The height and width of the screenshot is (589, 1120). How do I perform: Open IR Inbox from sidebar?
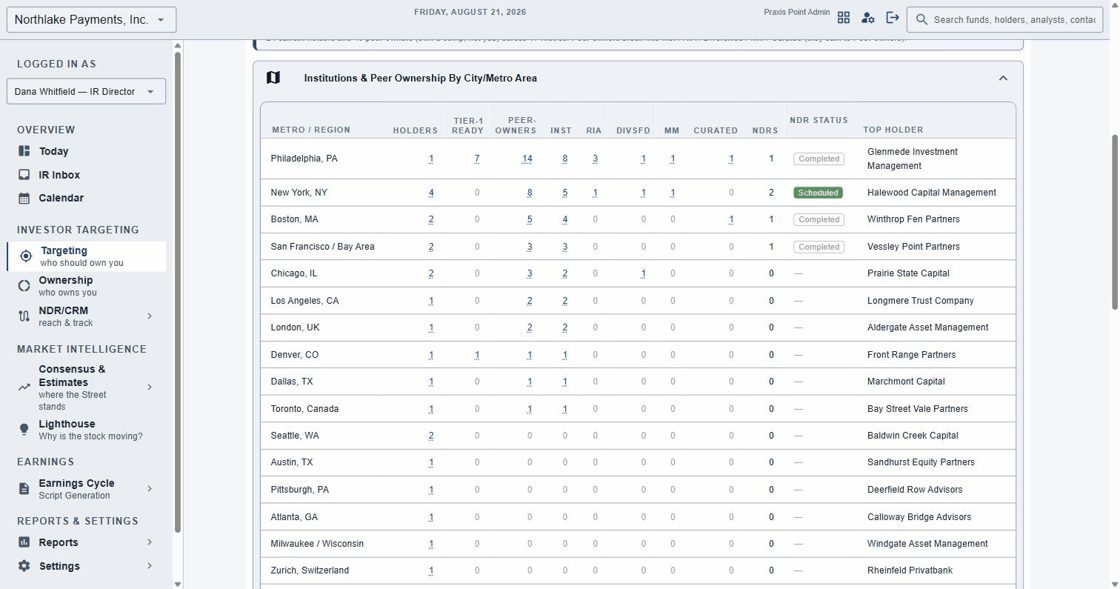click(59, 175)
